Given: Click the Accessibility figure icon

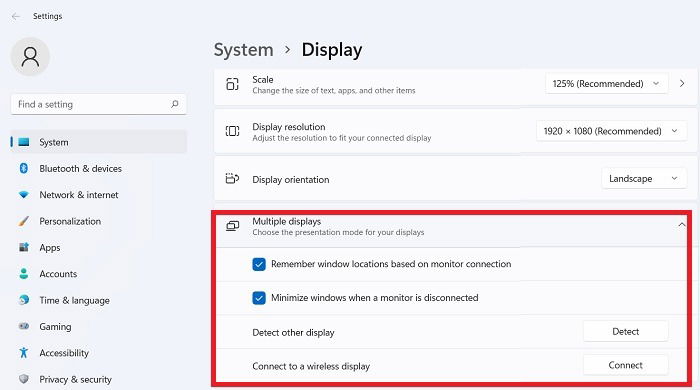Looking at the screenshot, I should [24, 353].
